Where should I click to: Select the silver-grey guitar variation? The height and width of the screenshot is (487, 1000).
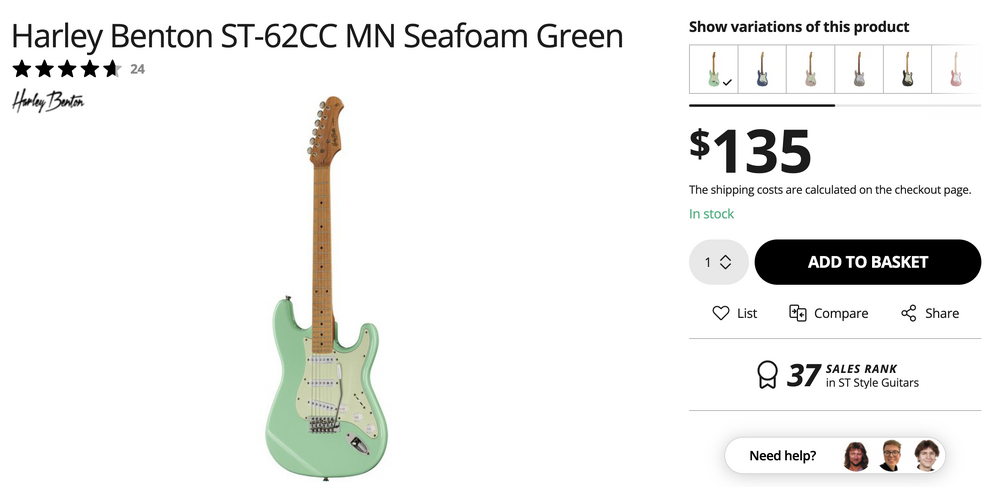point(858,70)
